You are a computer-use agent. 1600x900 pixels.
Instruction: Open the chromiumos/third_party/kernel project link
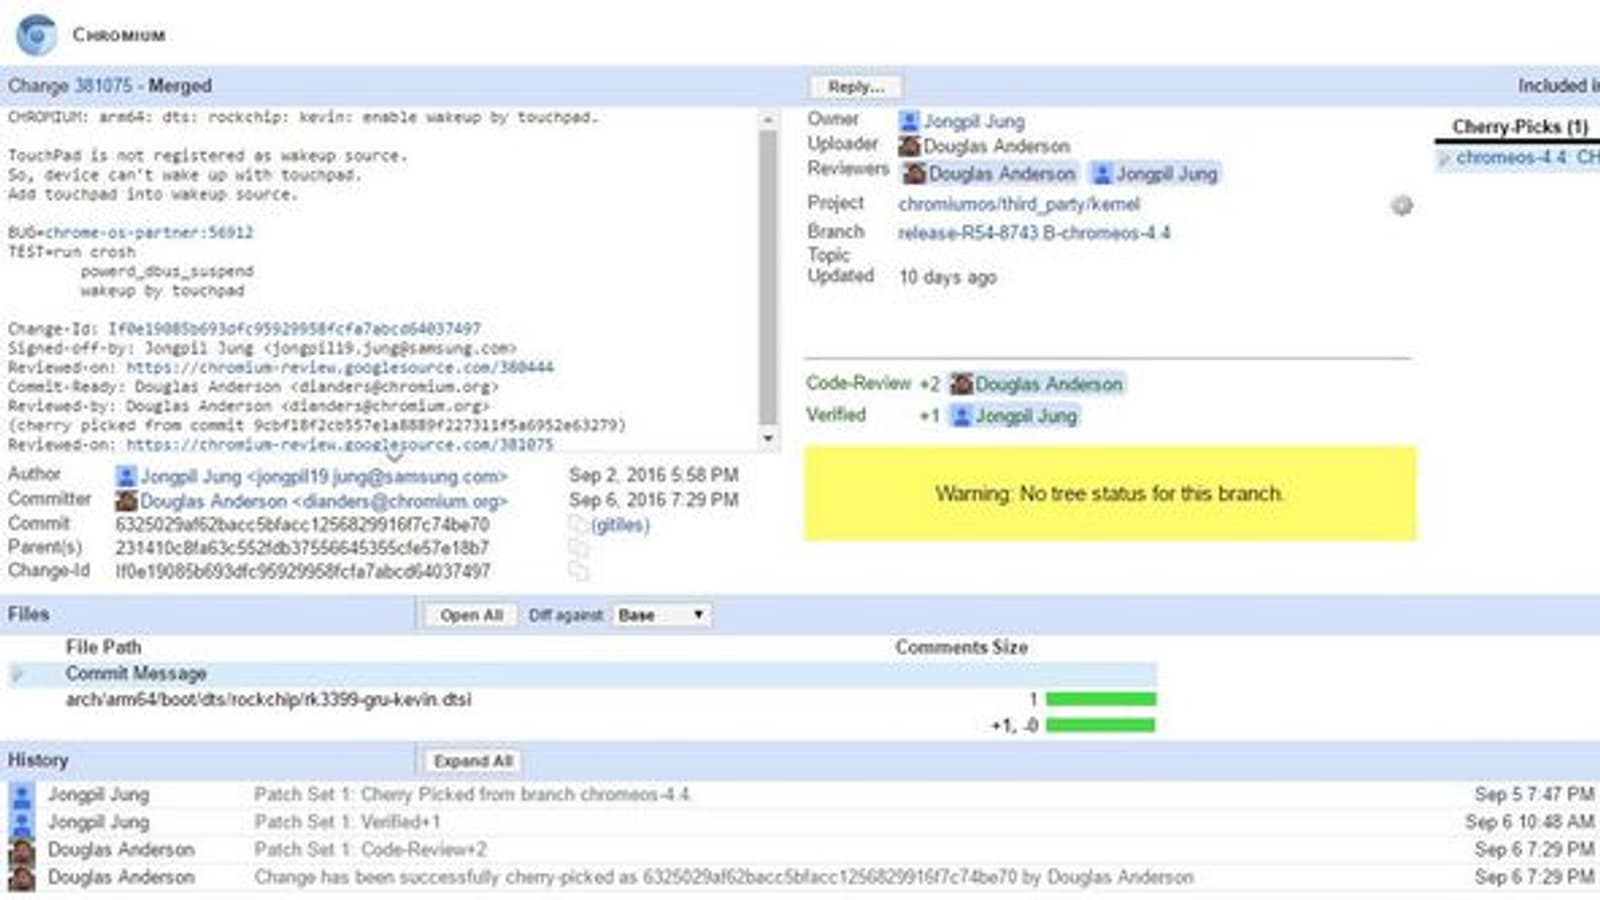coord(1019,204)
